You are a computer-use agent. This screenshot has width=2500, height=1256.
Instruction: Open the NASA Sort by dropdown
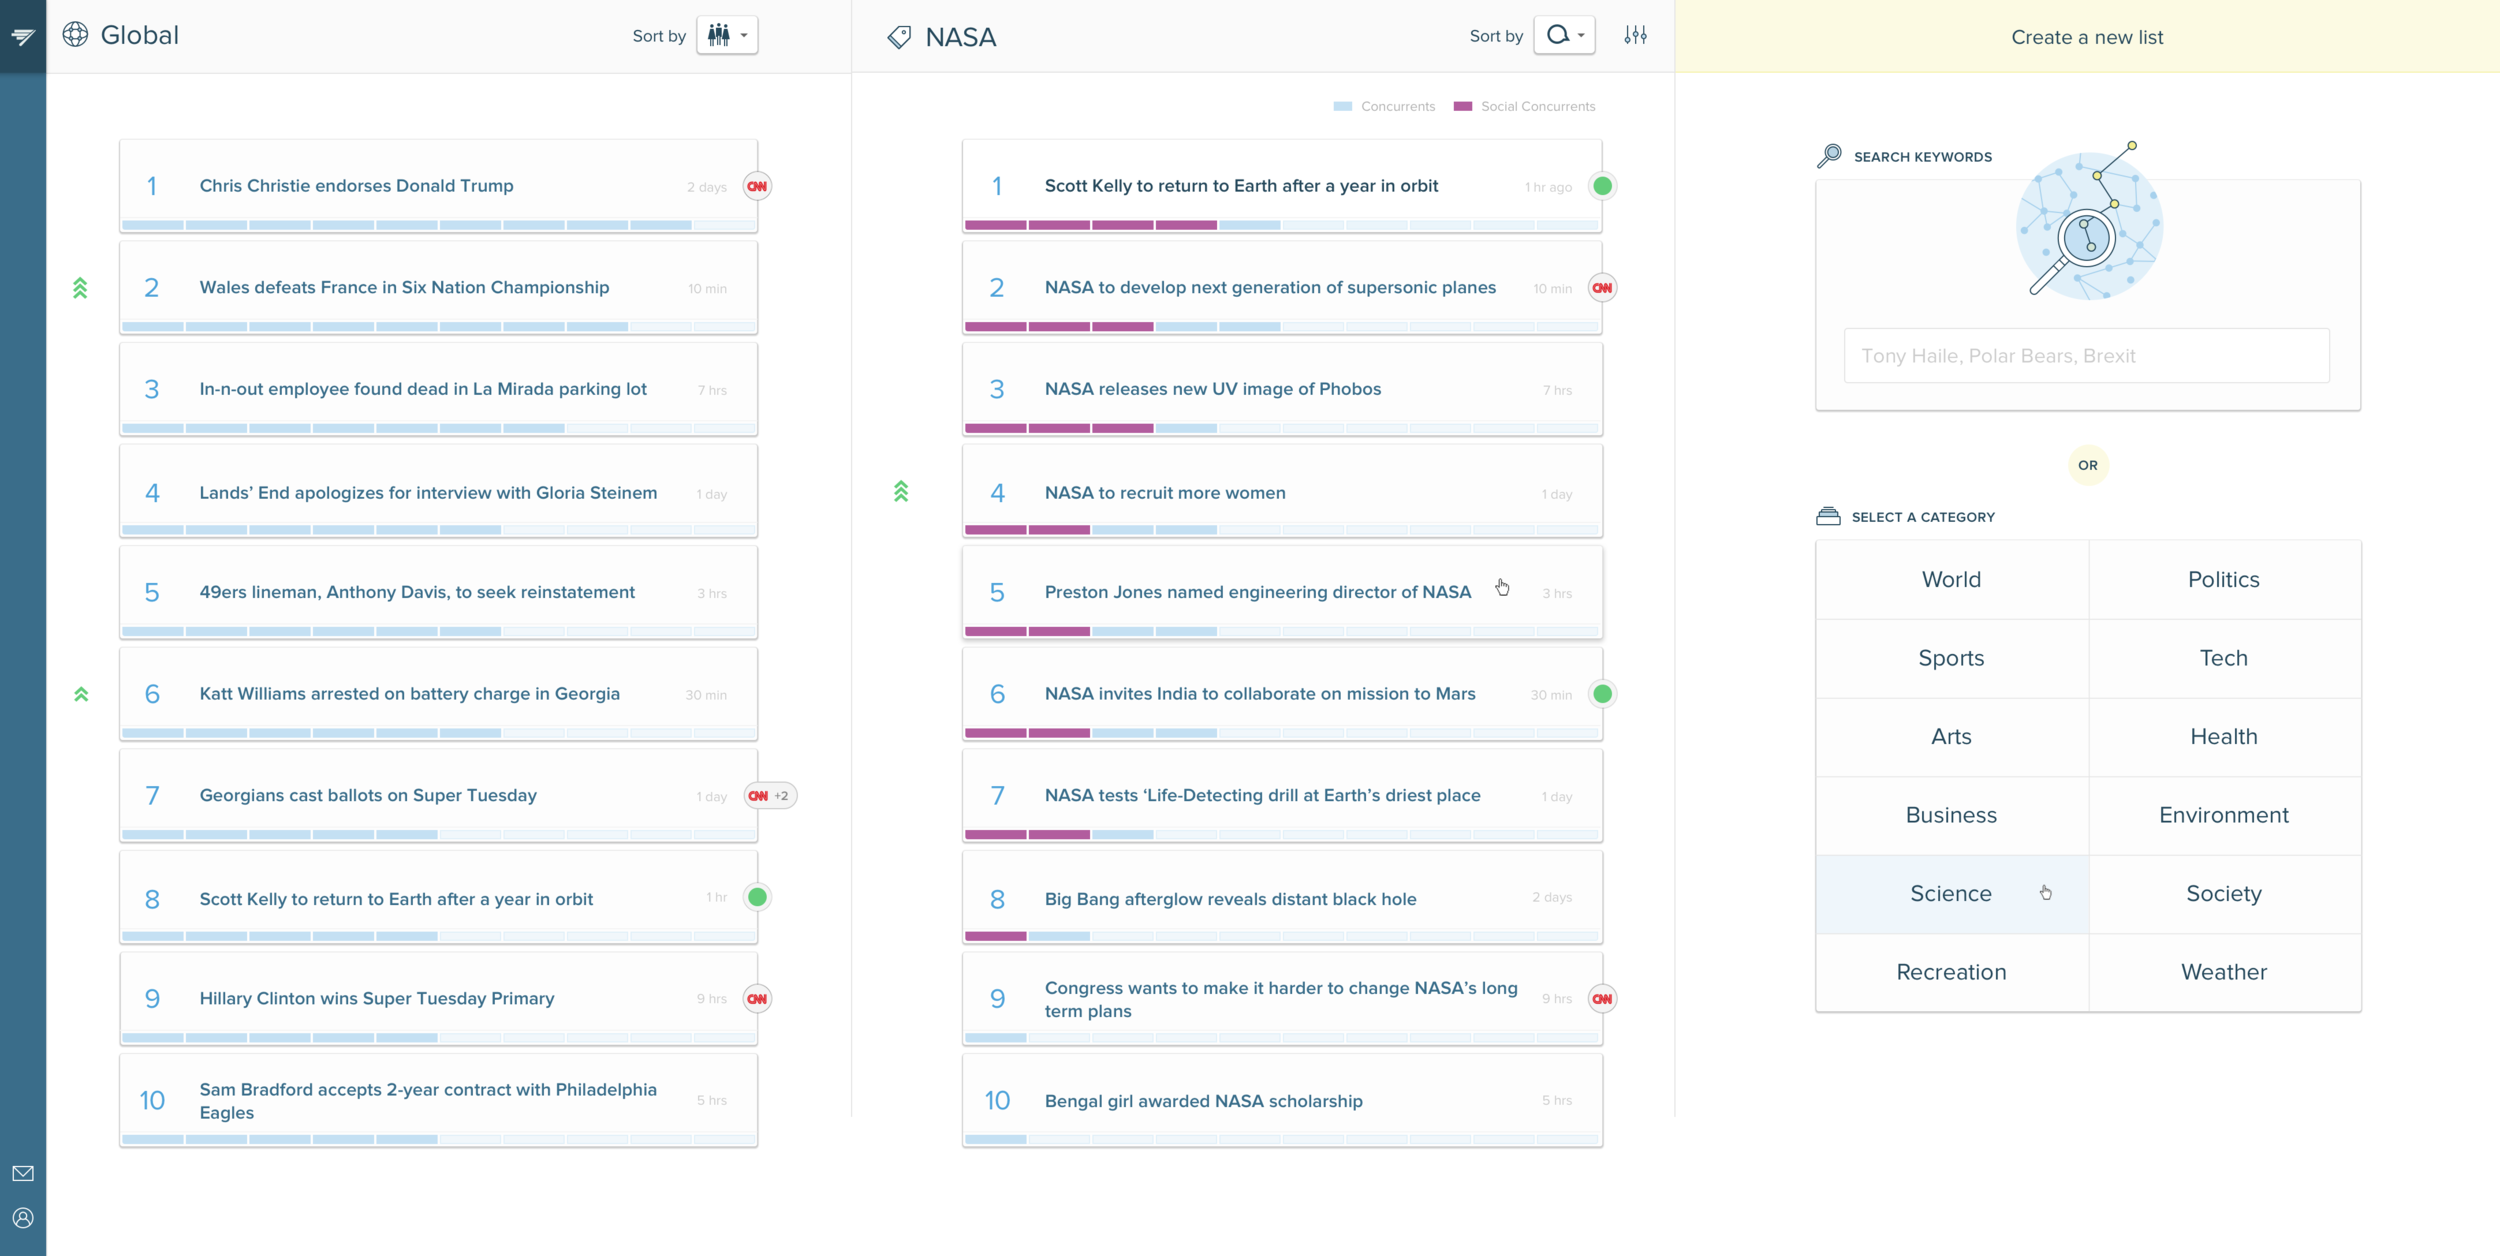(1564, 36)
